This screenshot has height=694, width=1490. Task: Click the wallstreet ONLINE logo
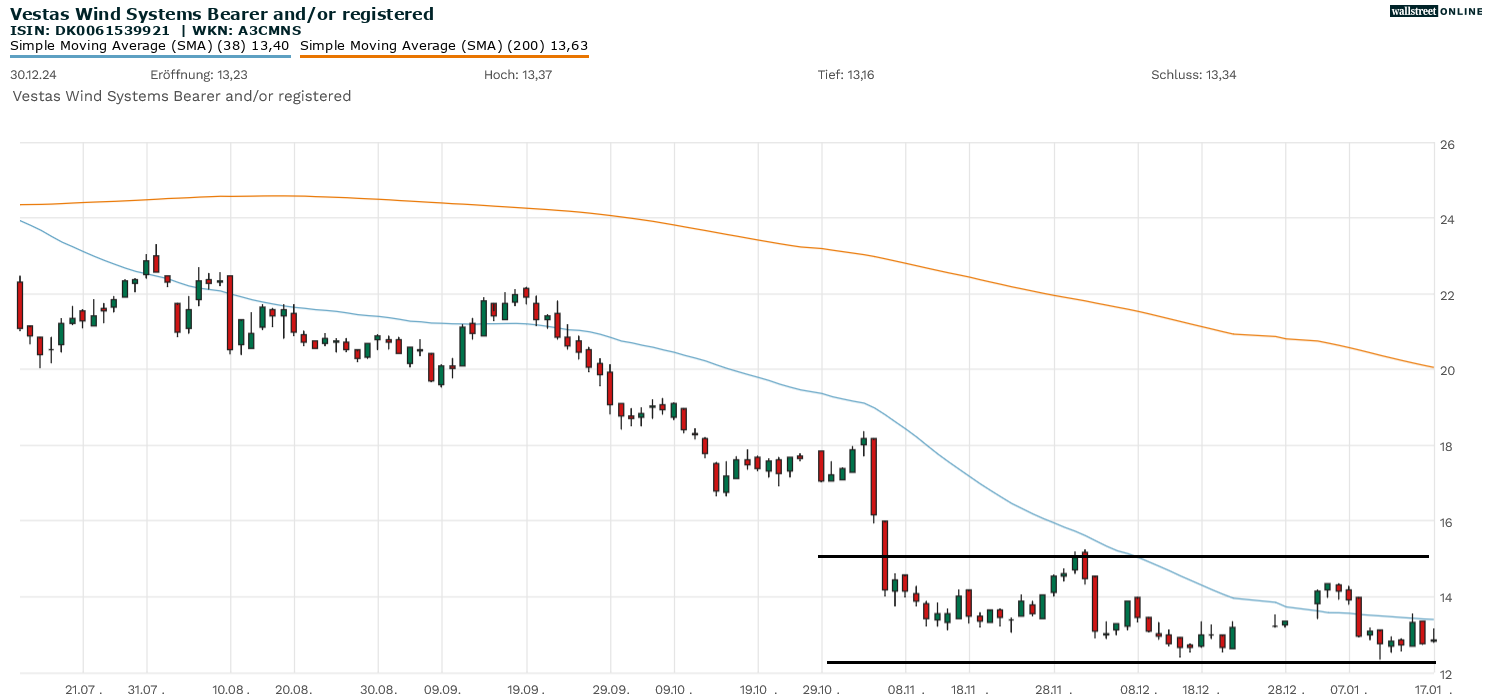1436,11
